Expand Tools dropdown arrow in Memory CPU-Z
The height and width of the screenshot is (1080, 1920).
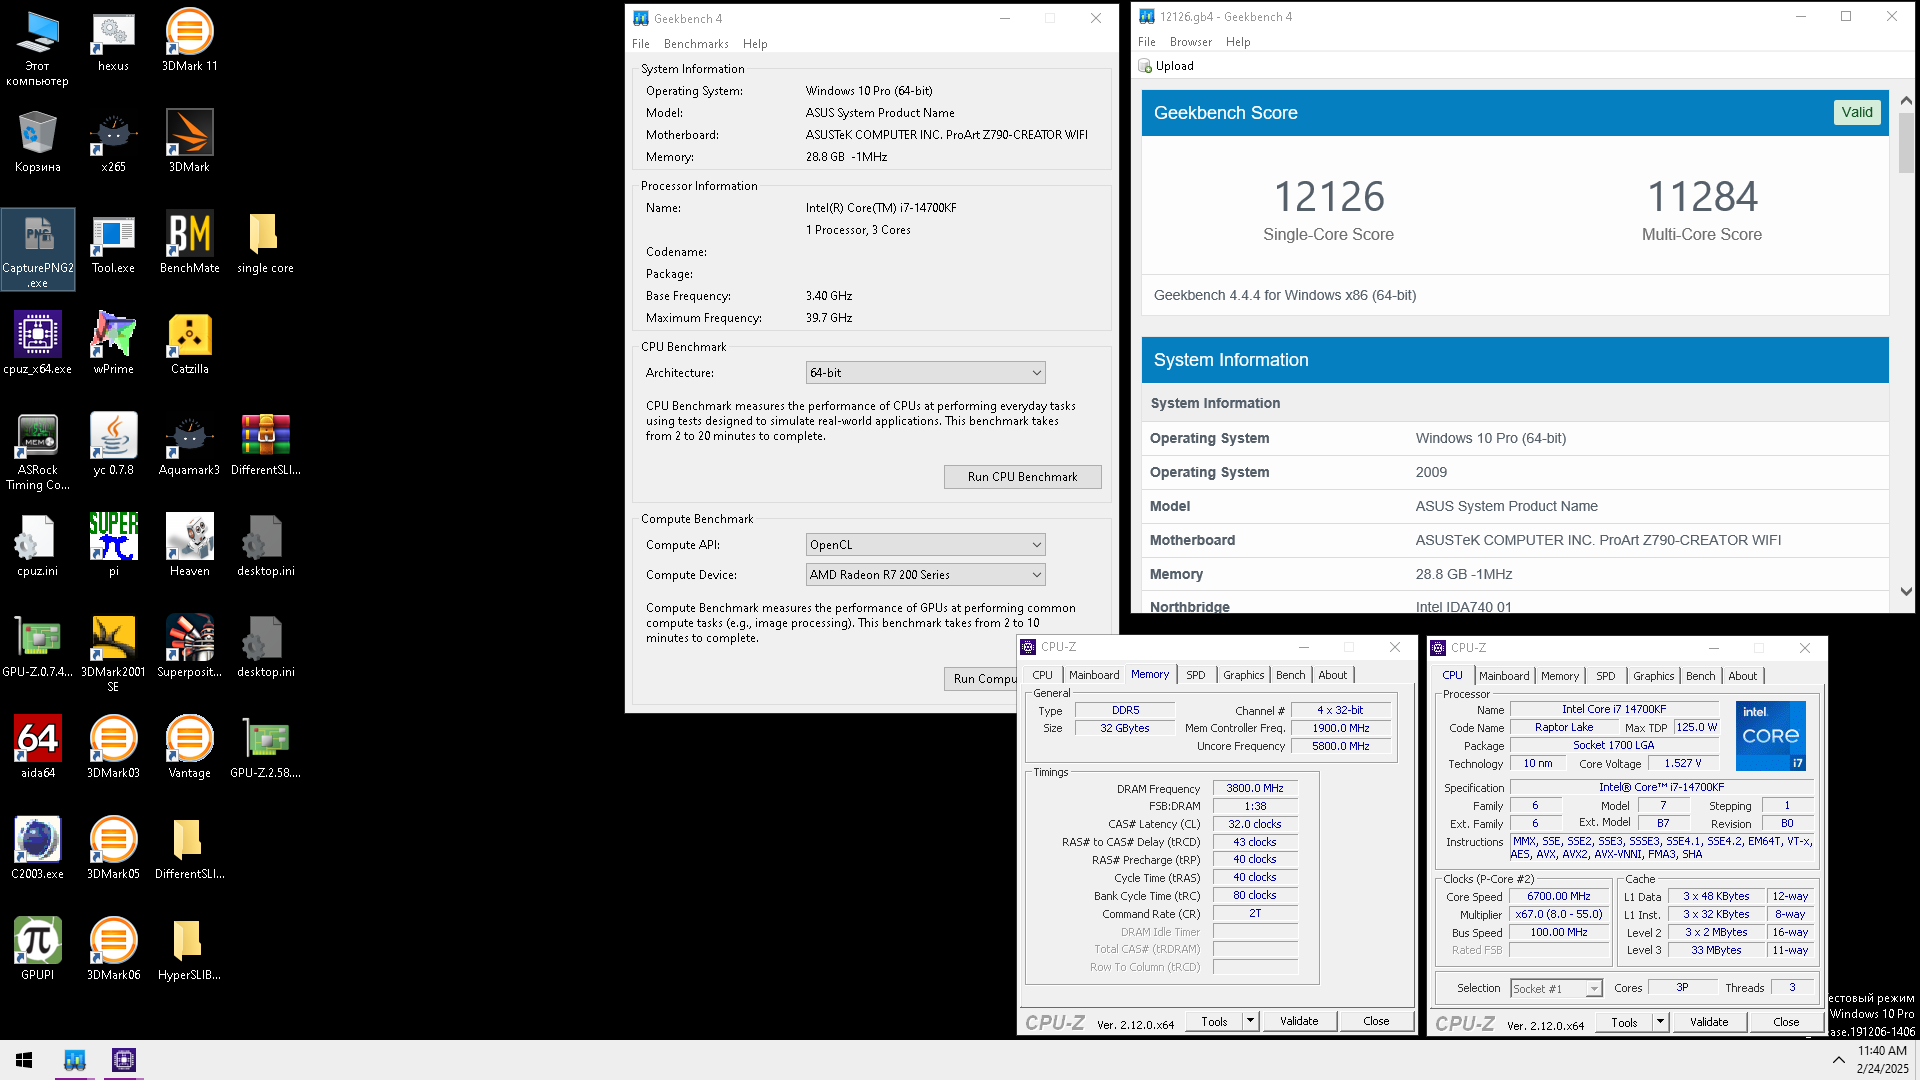[x=1250, y=1021]
